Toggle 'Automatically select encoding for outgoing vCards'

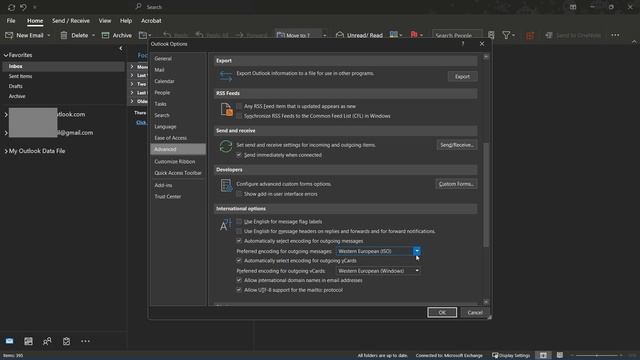coord(239,260)
